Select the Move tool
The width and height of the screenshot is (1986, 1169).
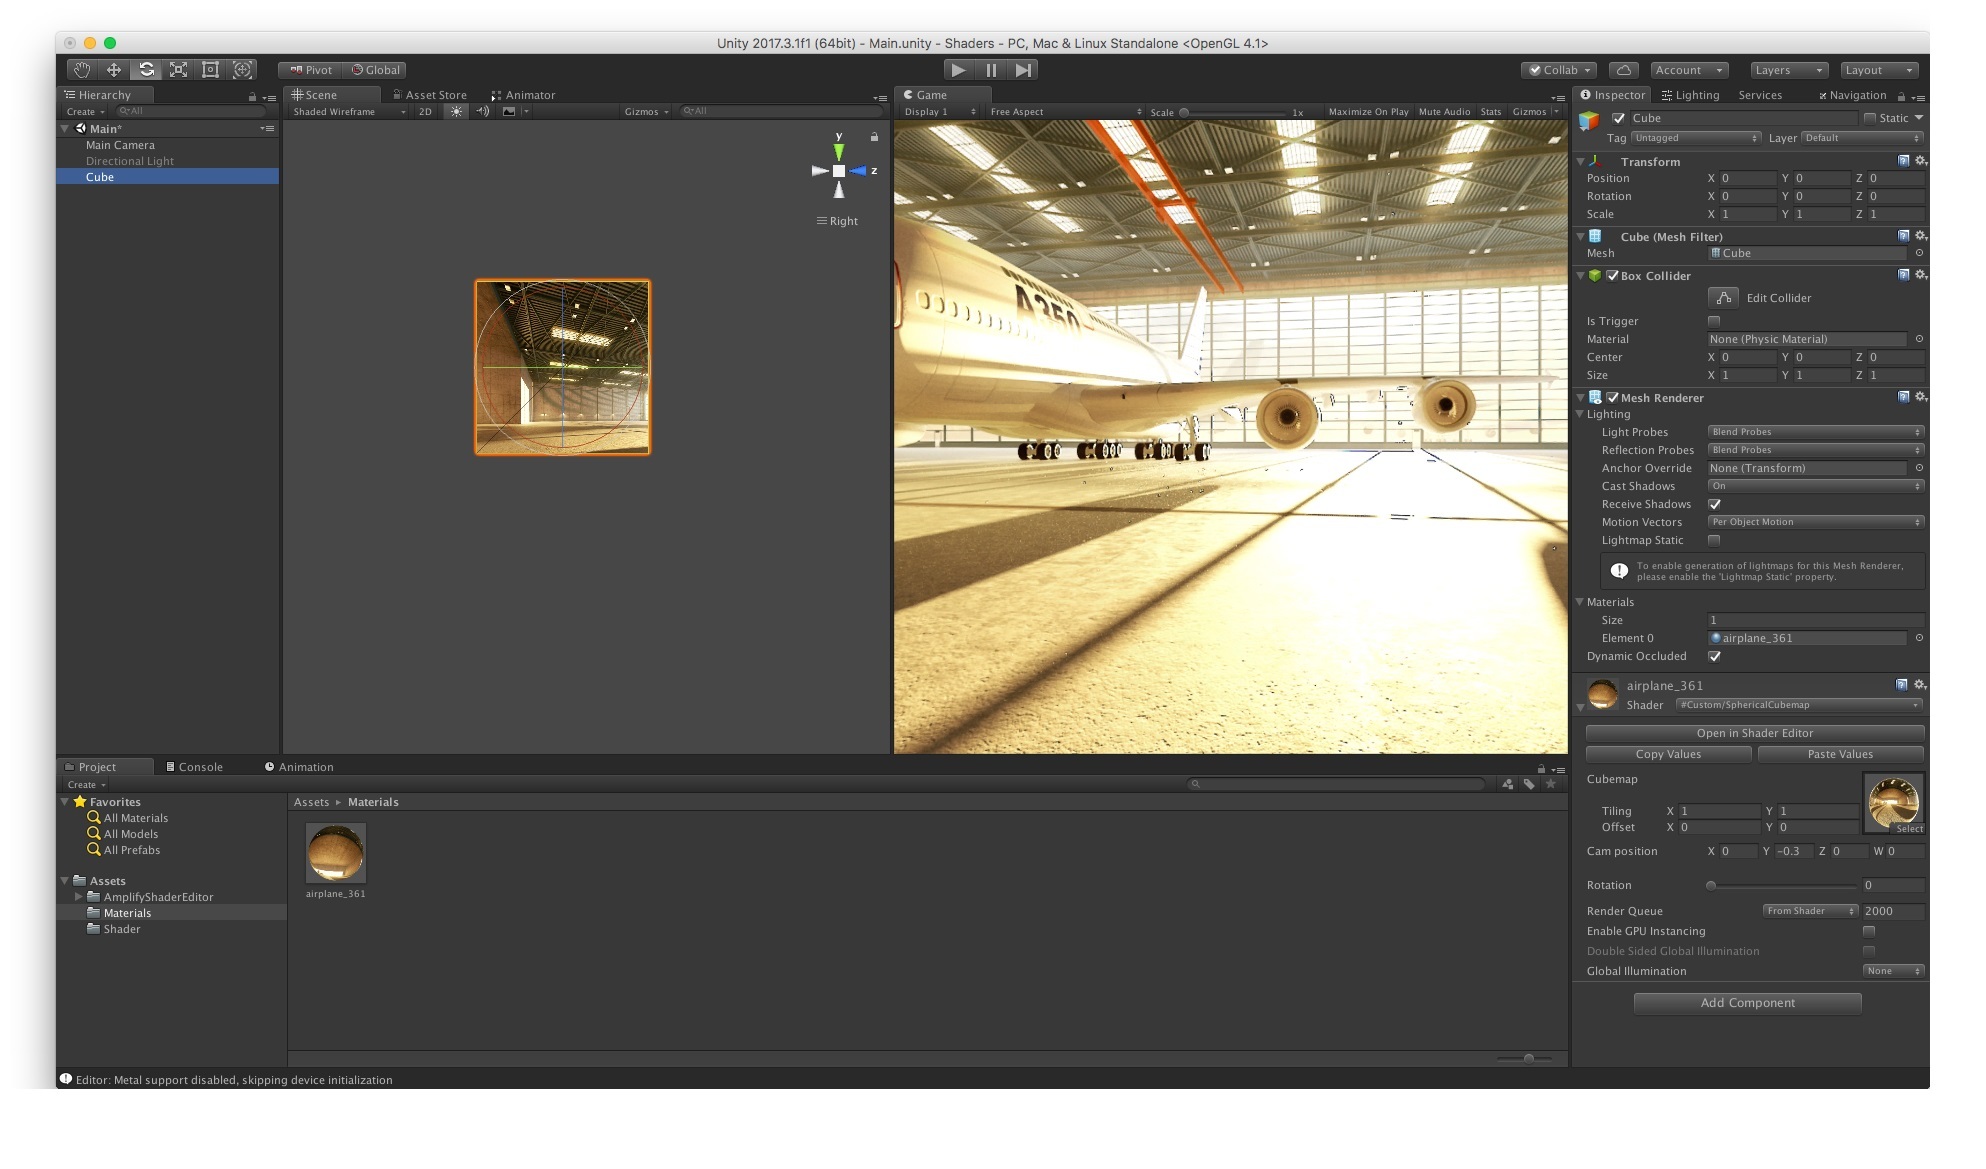[113, 70]
